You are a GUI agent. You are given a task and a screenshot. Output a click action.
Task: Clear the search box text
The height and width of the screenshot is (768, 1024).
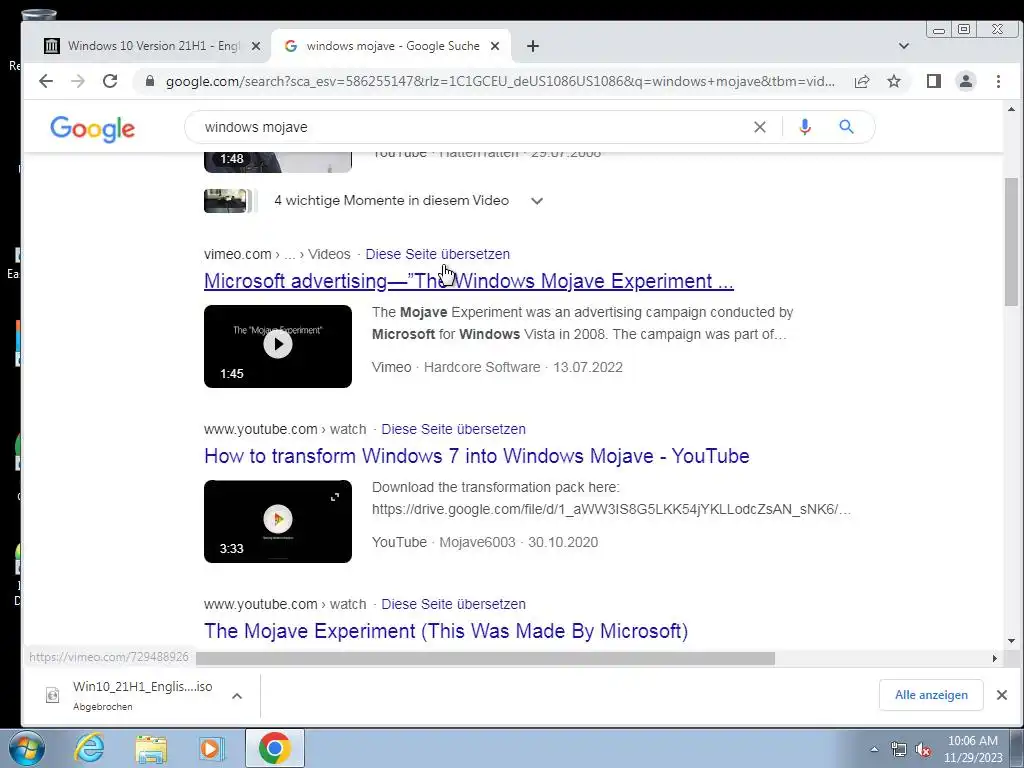(760, 127)
